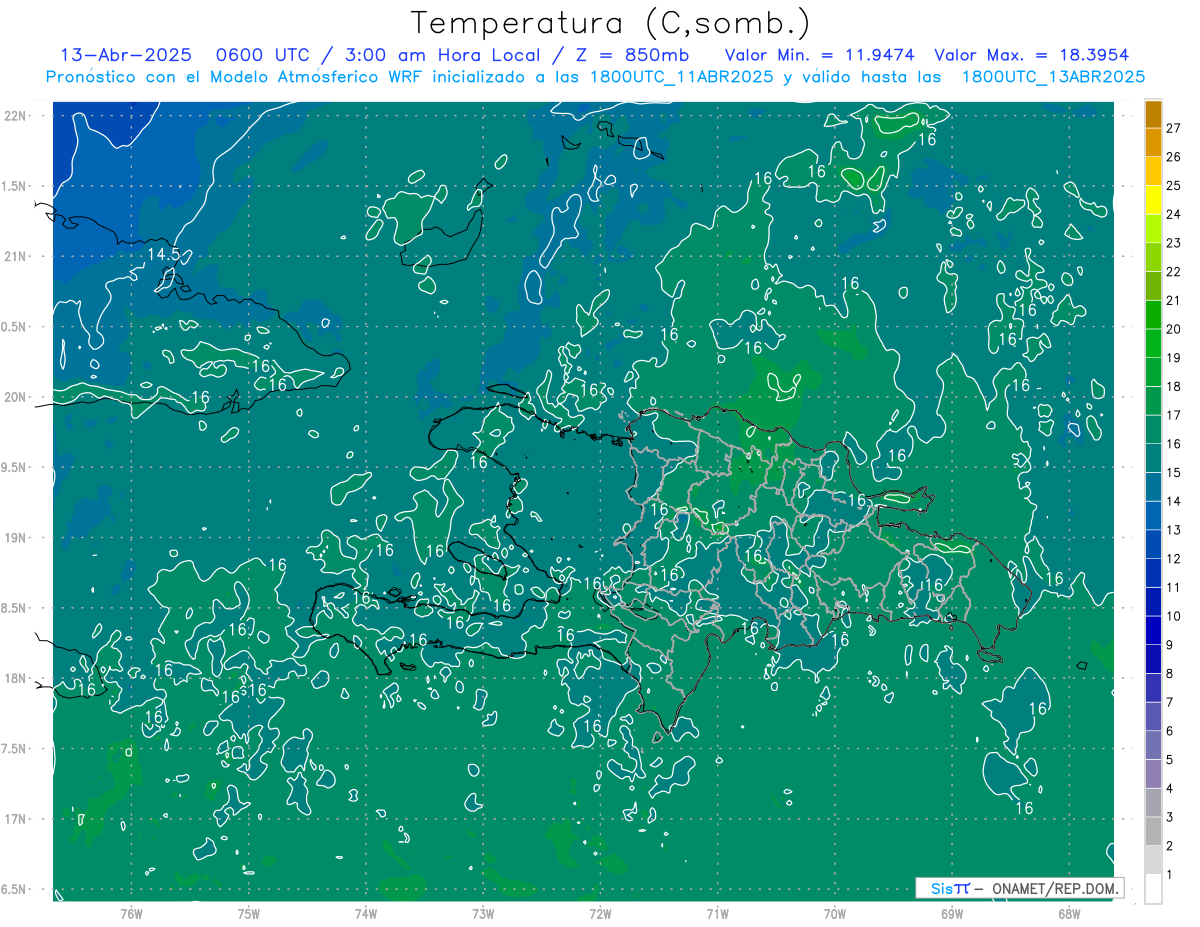Image resolution: width=1200 pixels, height=927 pixels.
Task: Click the '76W' longitude axis label
Action: click(131, 913)
